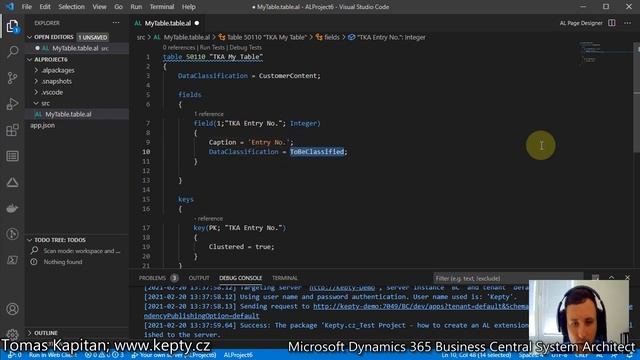Click the Debug Tests code lens link

point(245,47)
